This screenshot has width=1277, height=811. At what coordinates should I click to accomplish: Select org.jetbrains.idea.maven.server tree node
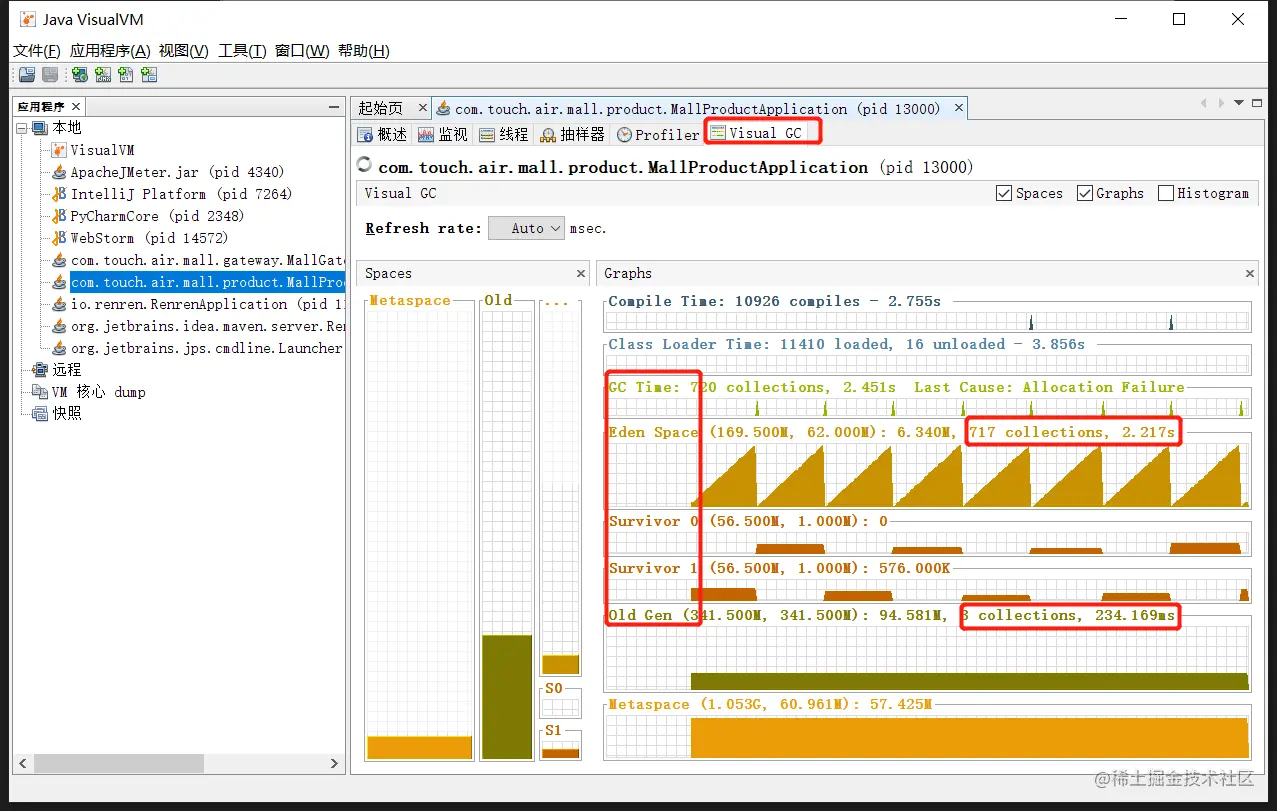pos(208,326)
